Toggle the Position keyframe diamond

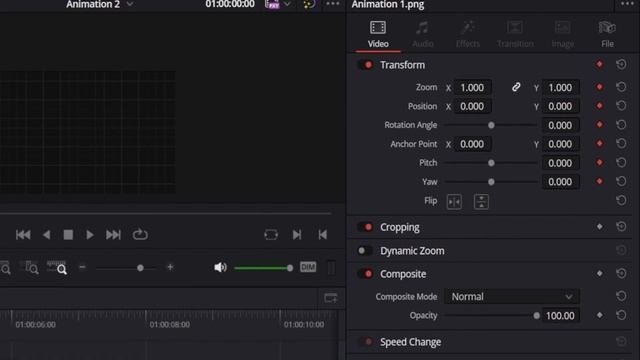coord(600,106)
